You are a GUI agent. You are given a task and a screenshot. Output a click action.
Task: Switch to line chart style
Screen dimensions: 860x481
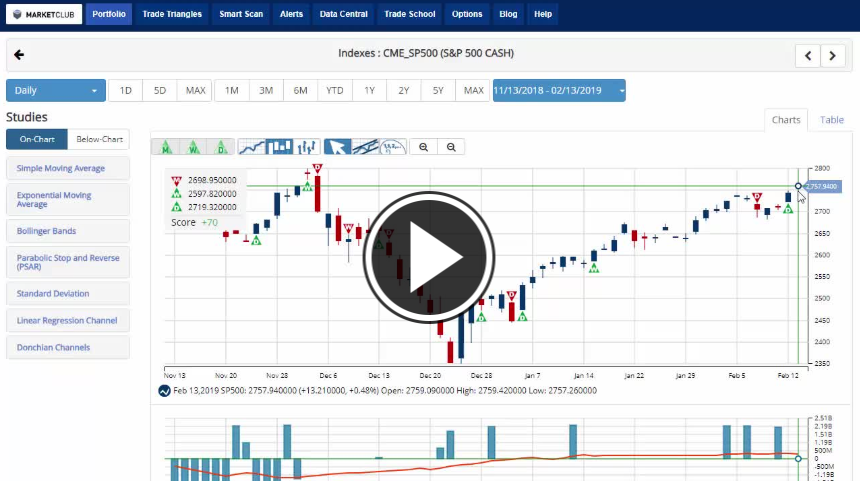pos(252,147)
